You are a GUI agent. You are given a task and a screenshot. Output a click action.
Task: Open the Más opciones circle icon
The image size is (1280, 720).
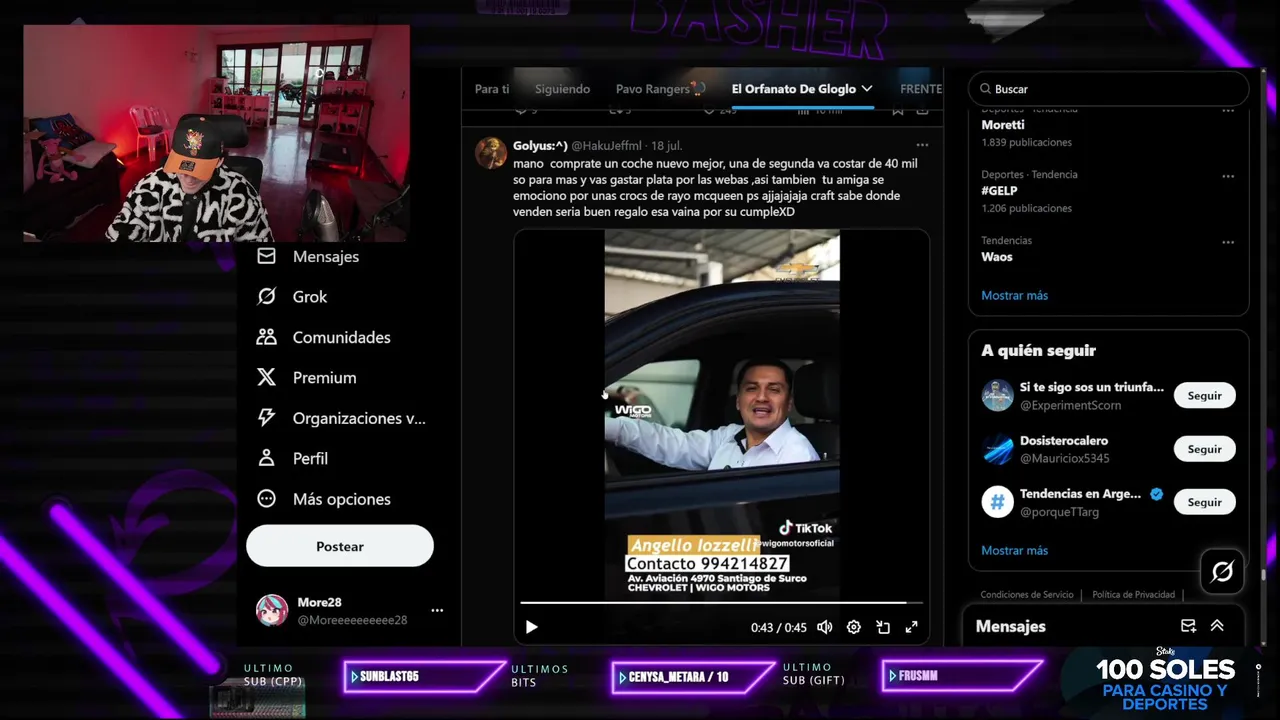266,498
